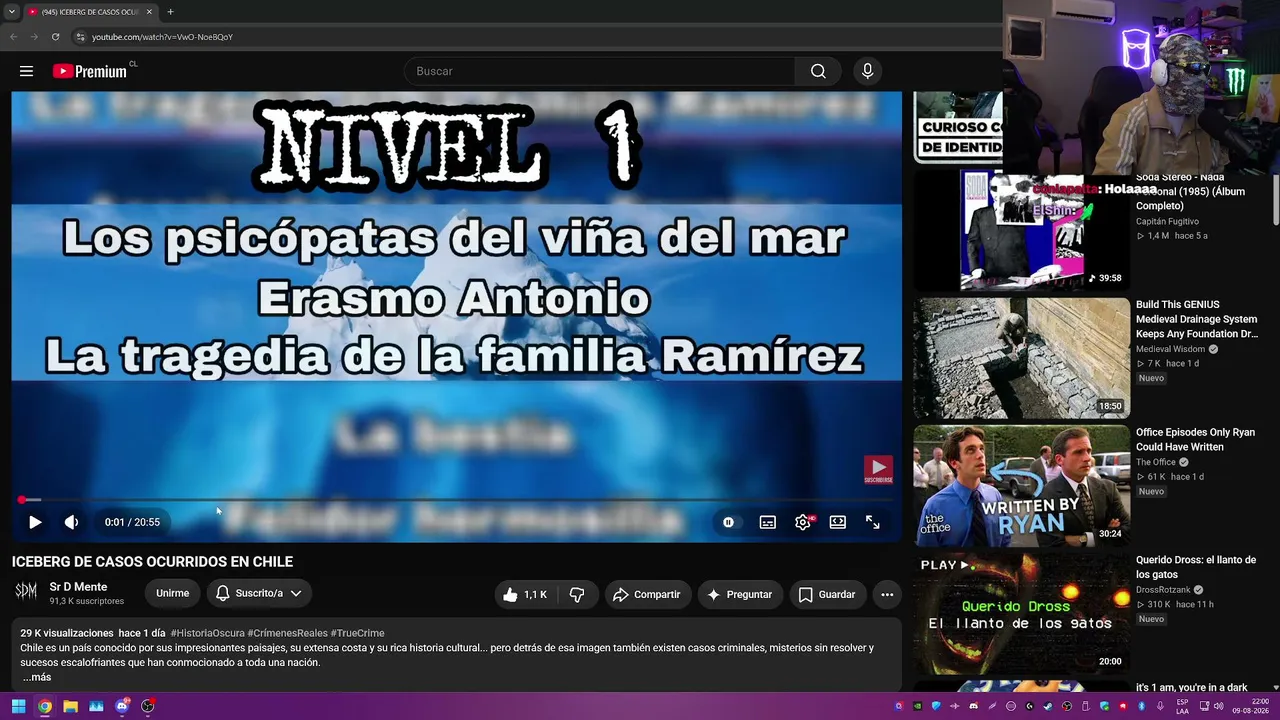Viewport: 1280px width, 720px height.
Task: Open File Explorer from the taskbar
Action: pyautogui.click(x=71, y=706)
